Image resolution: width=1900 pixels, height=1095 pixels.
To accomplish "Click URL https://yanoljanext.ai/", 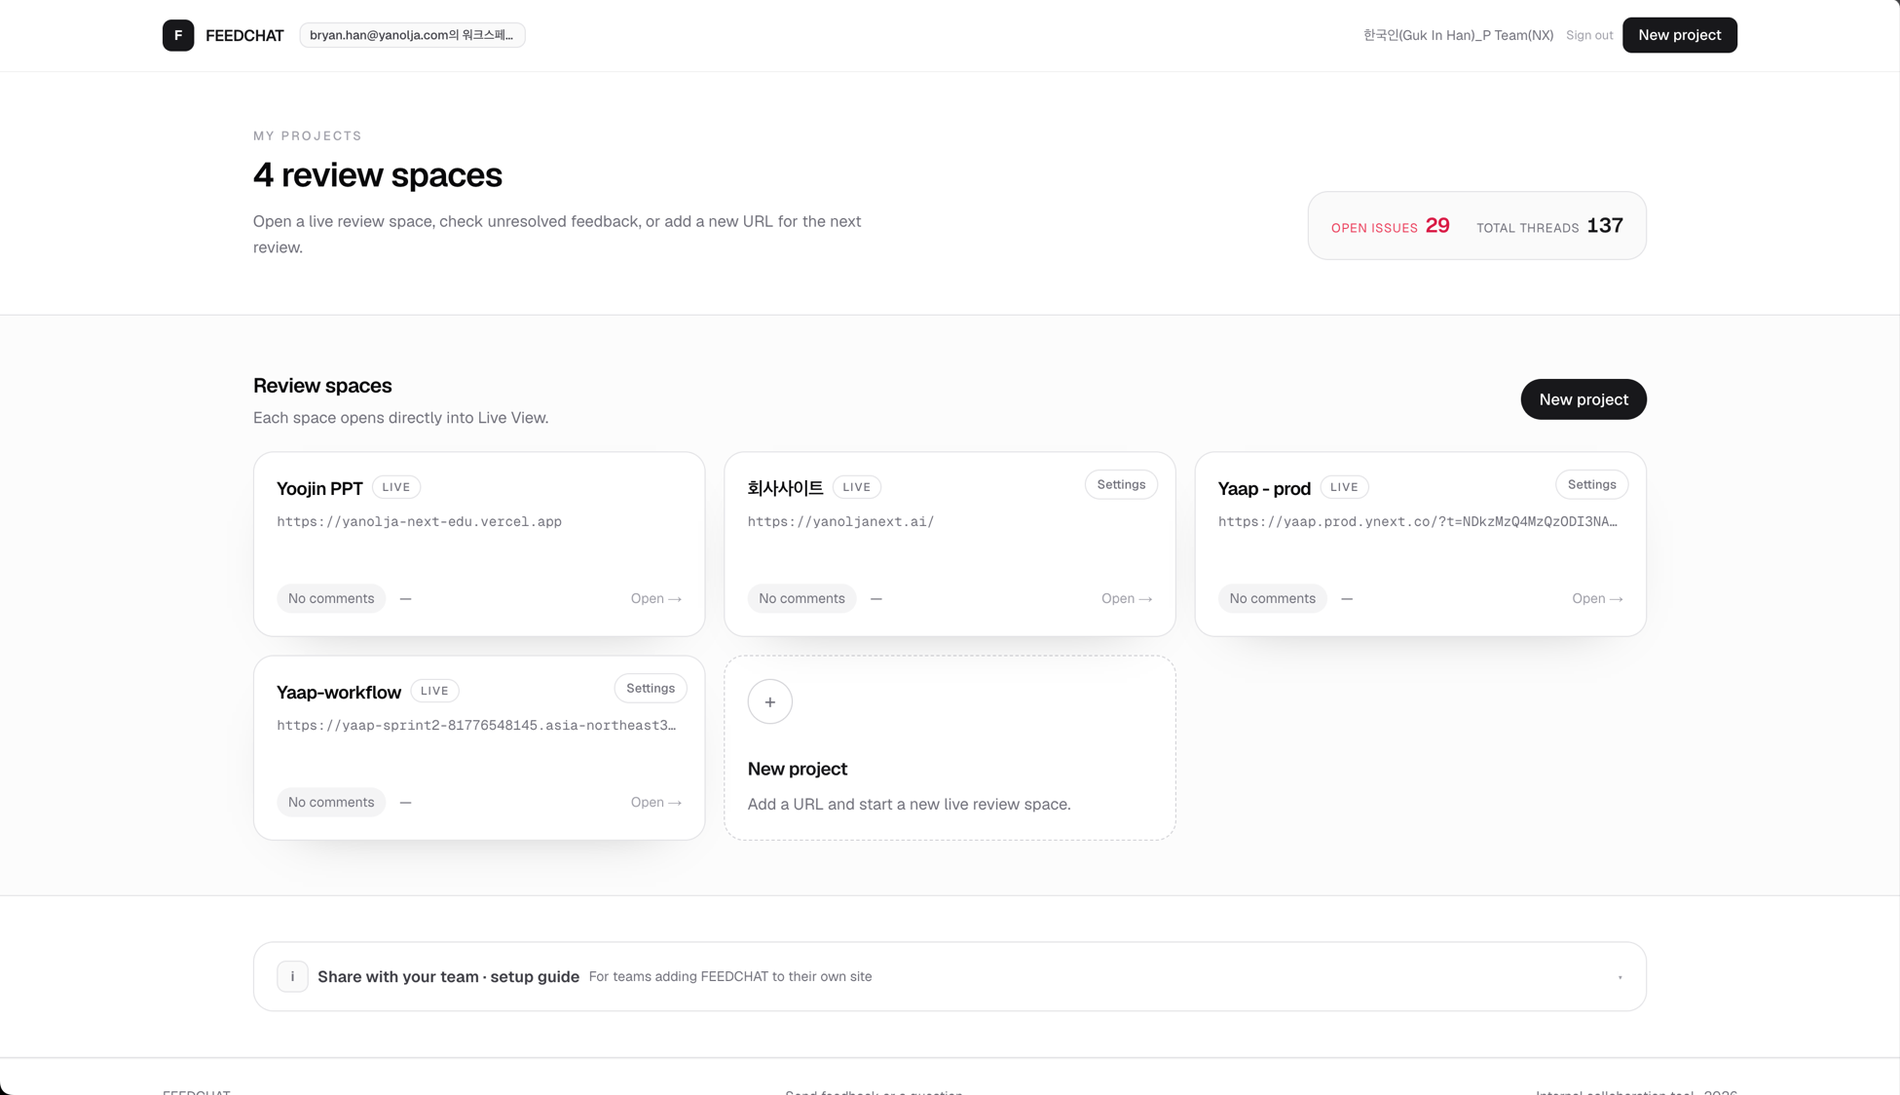I will [x=840, y=522].
